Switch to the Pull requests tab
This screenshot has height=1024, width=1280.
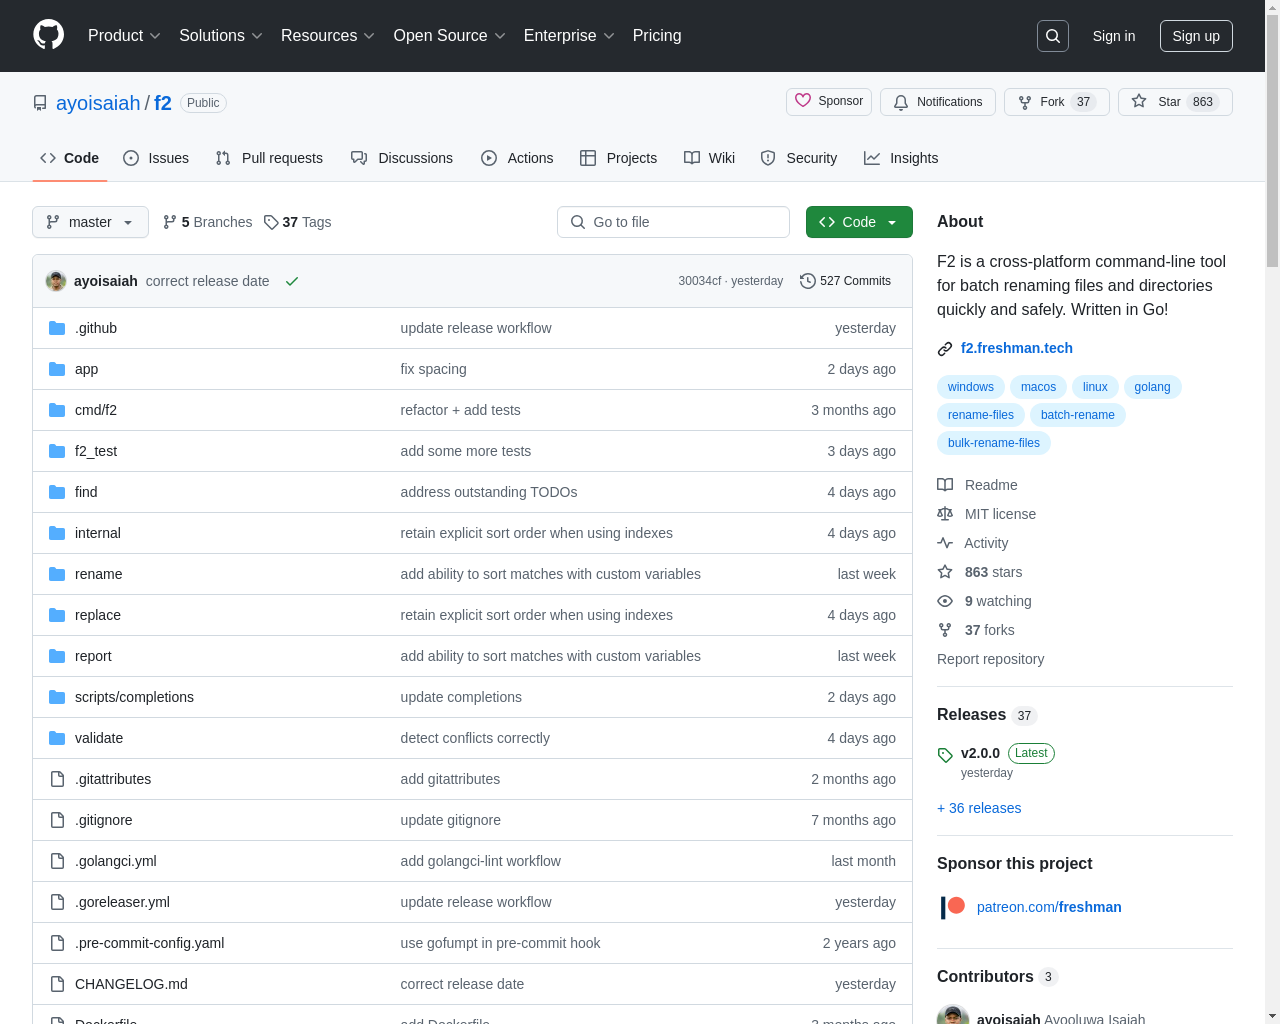pos(269,158)
